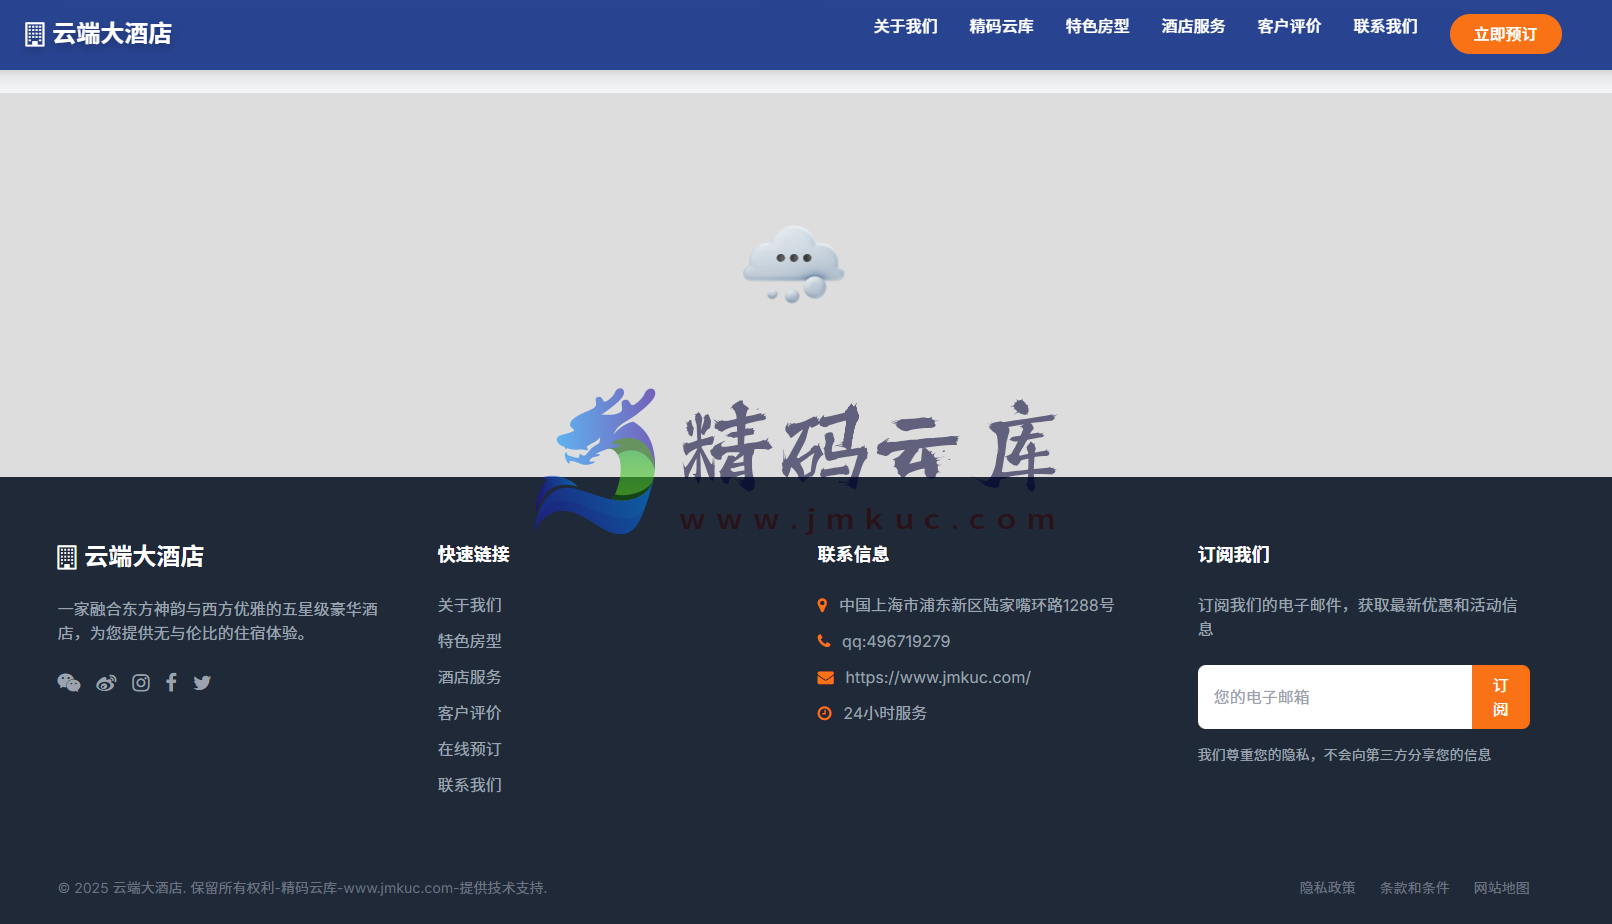Follow footer quick link 客户评价

tap(470, 713)
